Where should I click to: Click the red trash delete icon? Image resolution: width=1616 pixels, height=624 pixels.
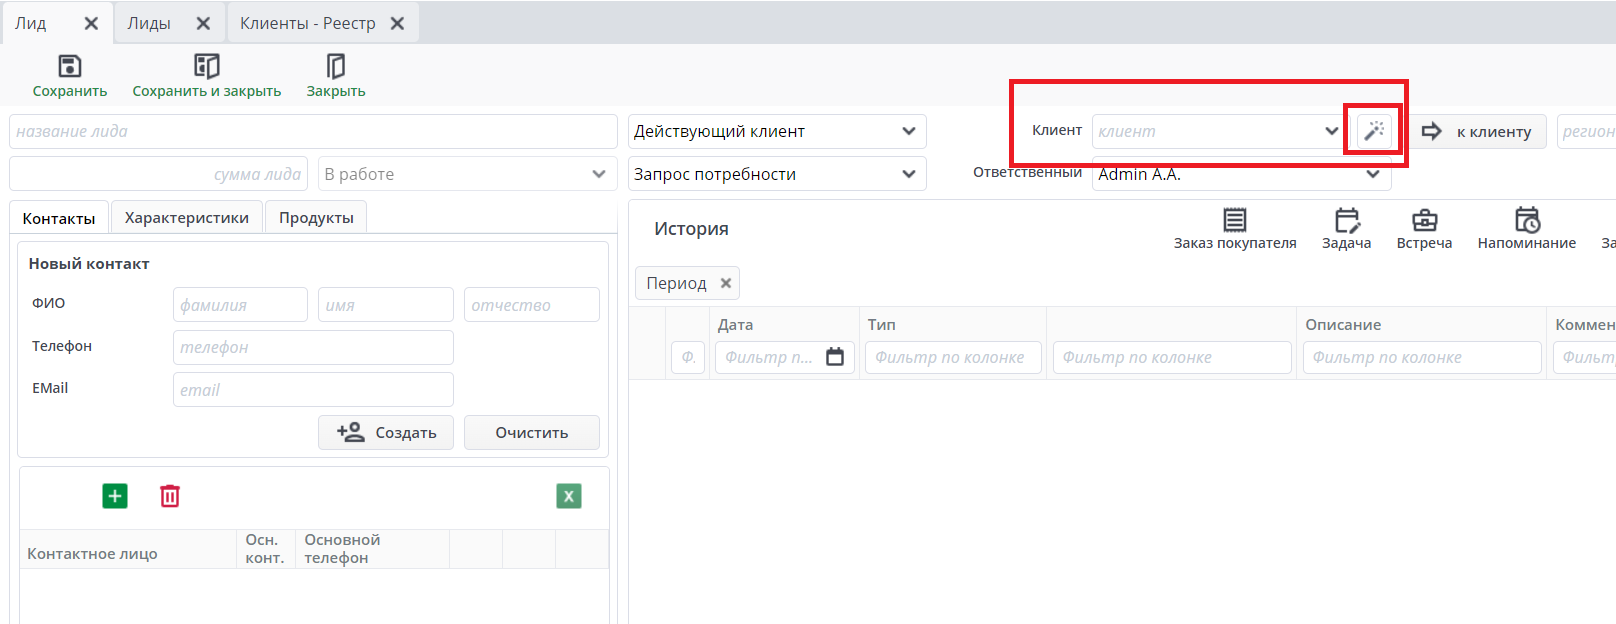coord(170,496)
